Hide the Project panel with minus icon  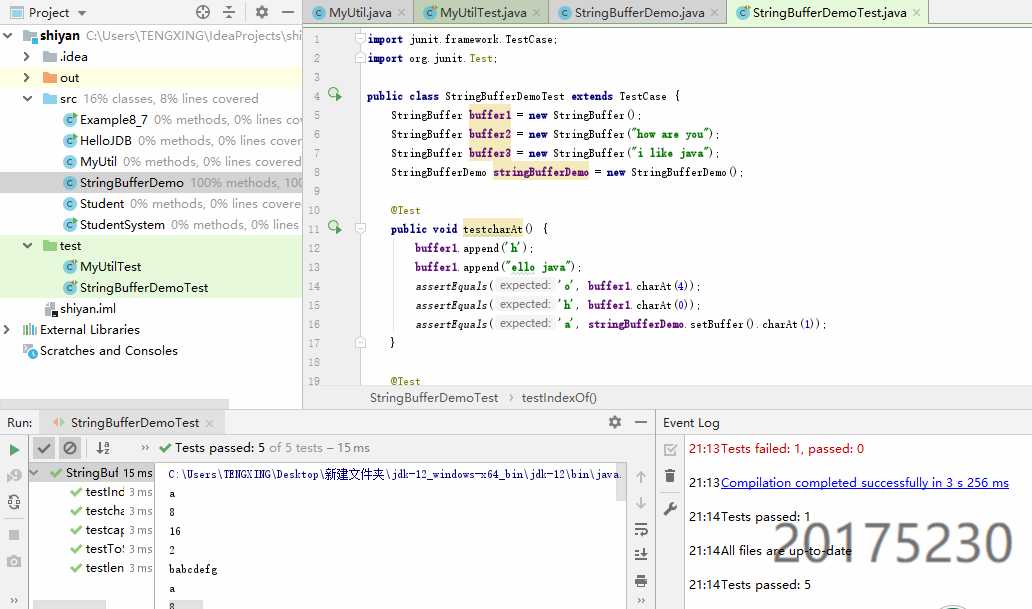[288, 13]
